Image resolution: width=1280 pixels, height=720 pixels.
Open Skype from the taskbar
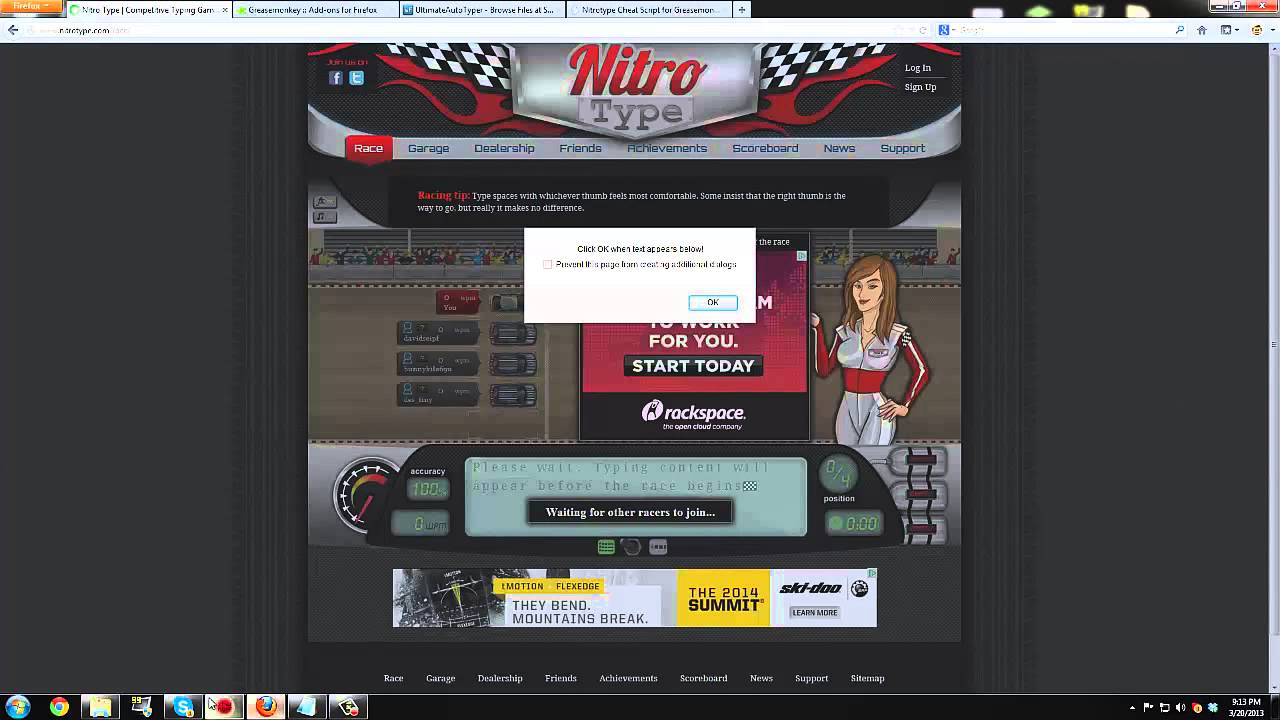(183, 707)
